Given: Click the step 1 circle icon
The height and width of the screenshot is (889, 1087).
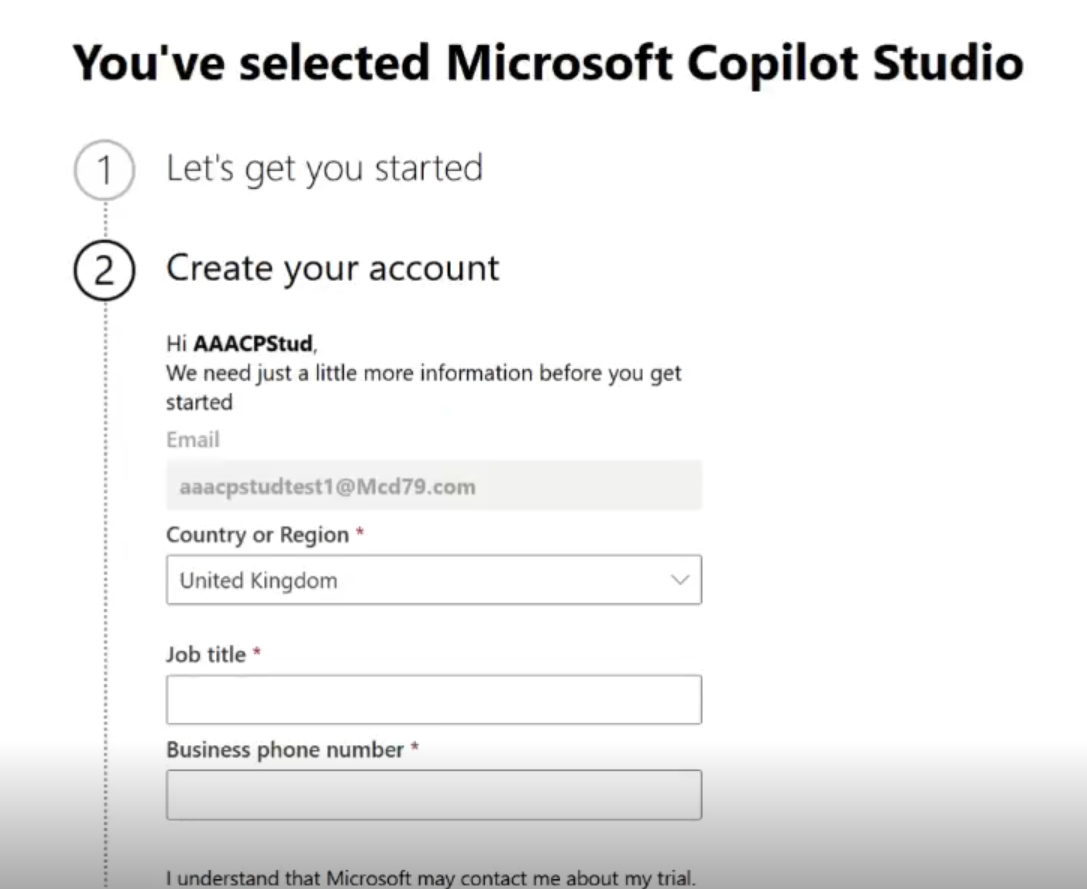Looking at the screenshot, I should 104,172.
